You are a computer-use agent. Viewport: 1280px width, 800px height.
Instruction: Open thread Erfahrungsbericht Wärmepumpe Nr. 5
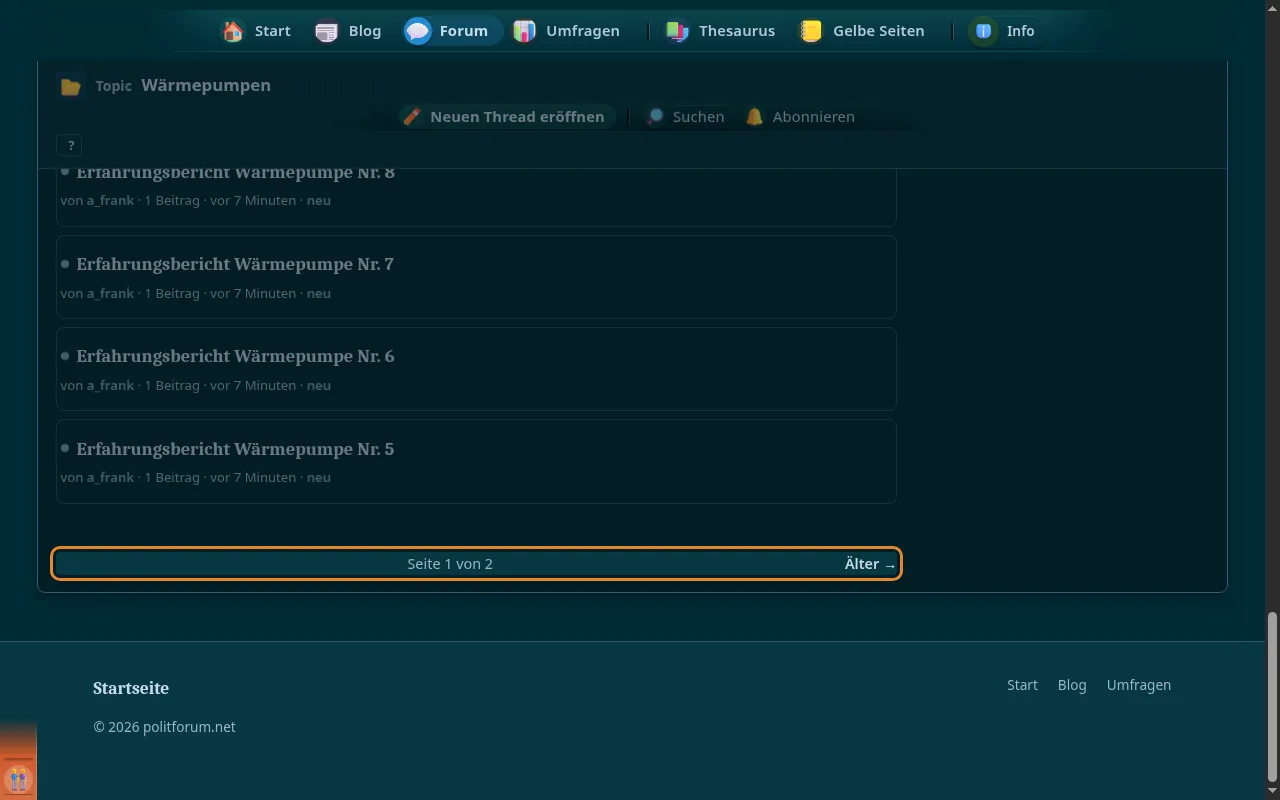pyautogui.click(x=235, y=449)
